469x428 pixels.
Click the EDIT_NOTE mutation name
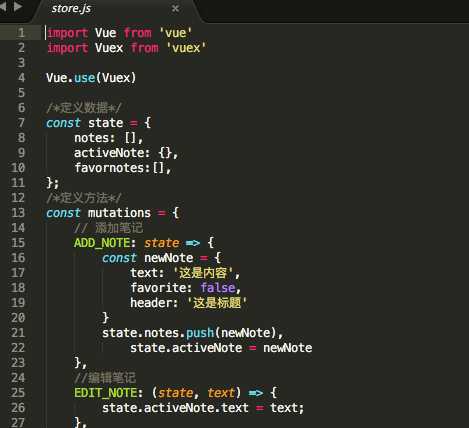click(105, 393)
